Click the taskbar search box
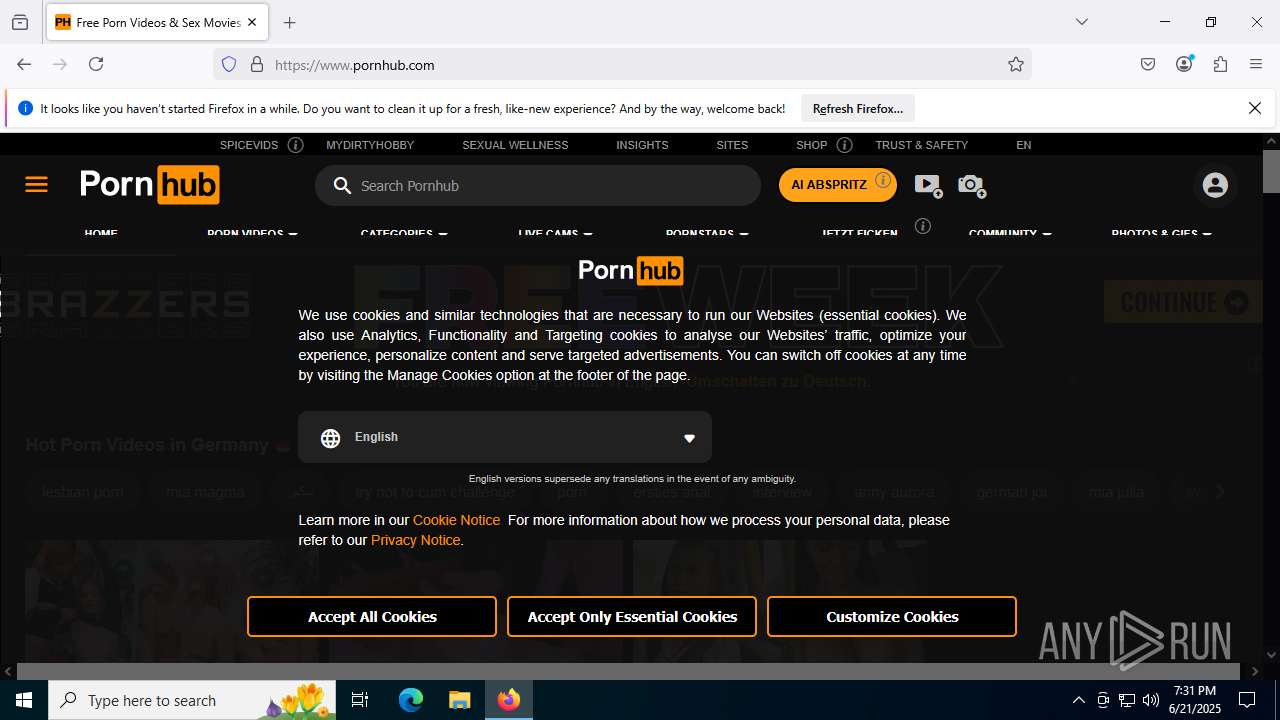This screenshot has height=720, width=1280. 194,700
